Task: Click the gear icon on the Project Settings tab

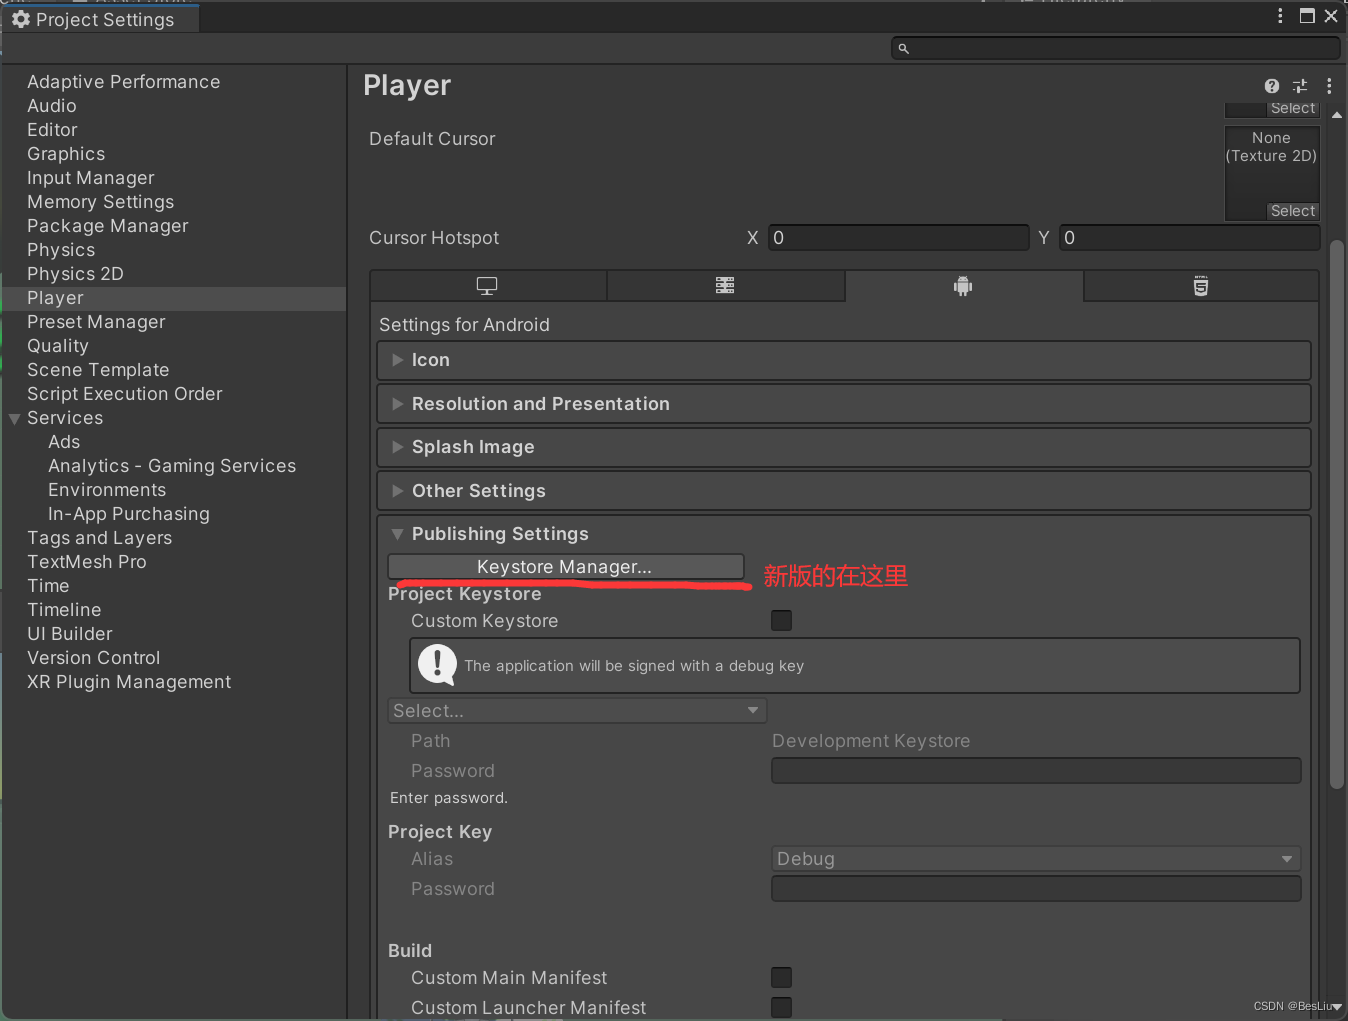Action: point(21,18)
